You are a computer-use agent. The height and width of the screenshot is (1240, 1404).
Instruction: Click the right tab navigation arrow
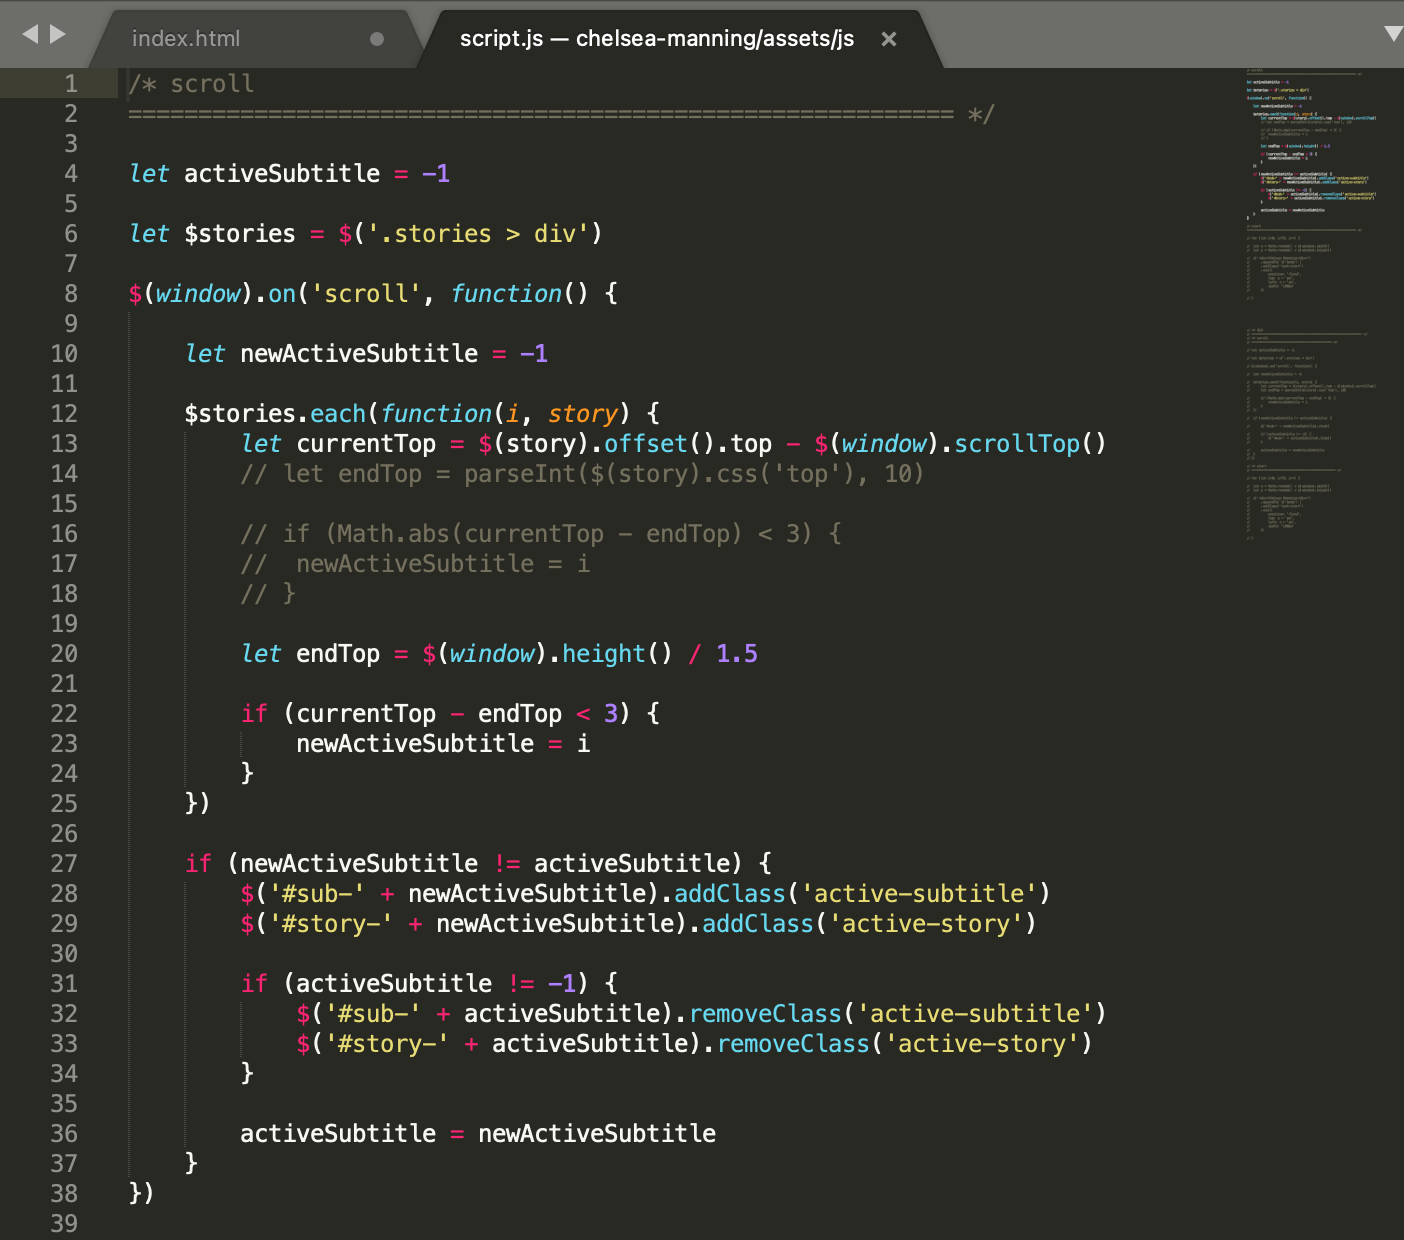pos(58,35)
